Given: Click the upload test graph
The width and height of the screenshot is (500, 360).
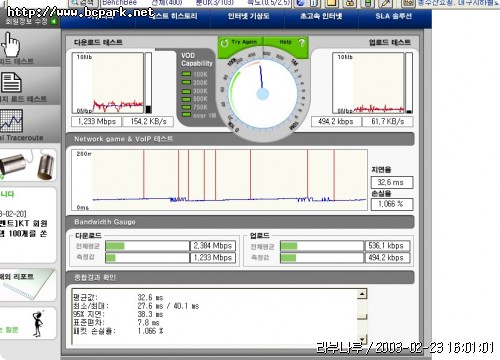Looking at the screenshot, I should click(x=368, y=83).
